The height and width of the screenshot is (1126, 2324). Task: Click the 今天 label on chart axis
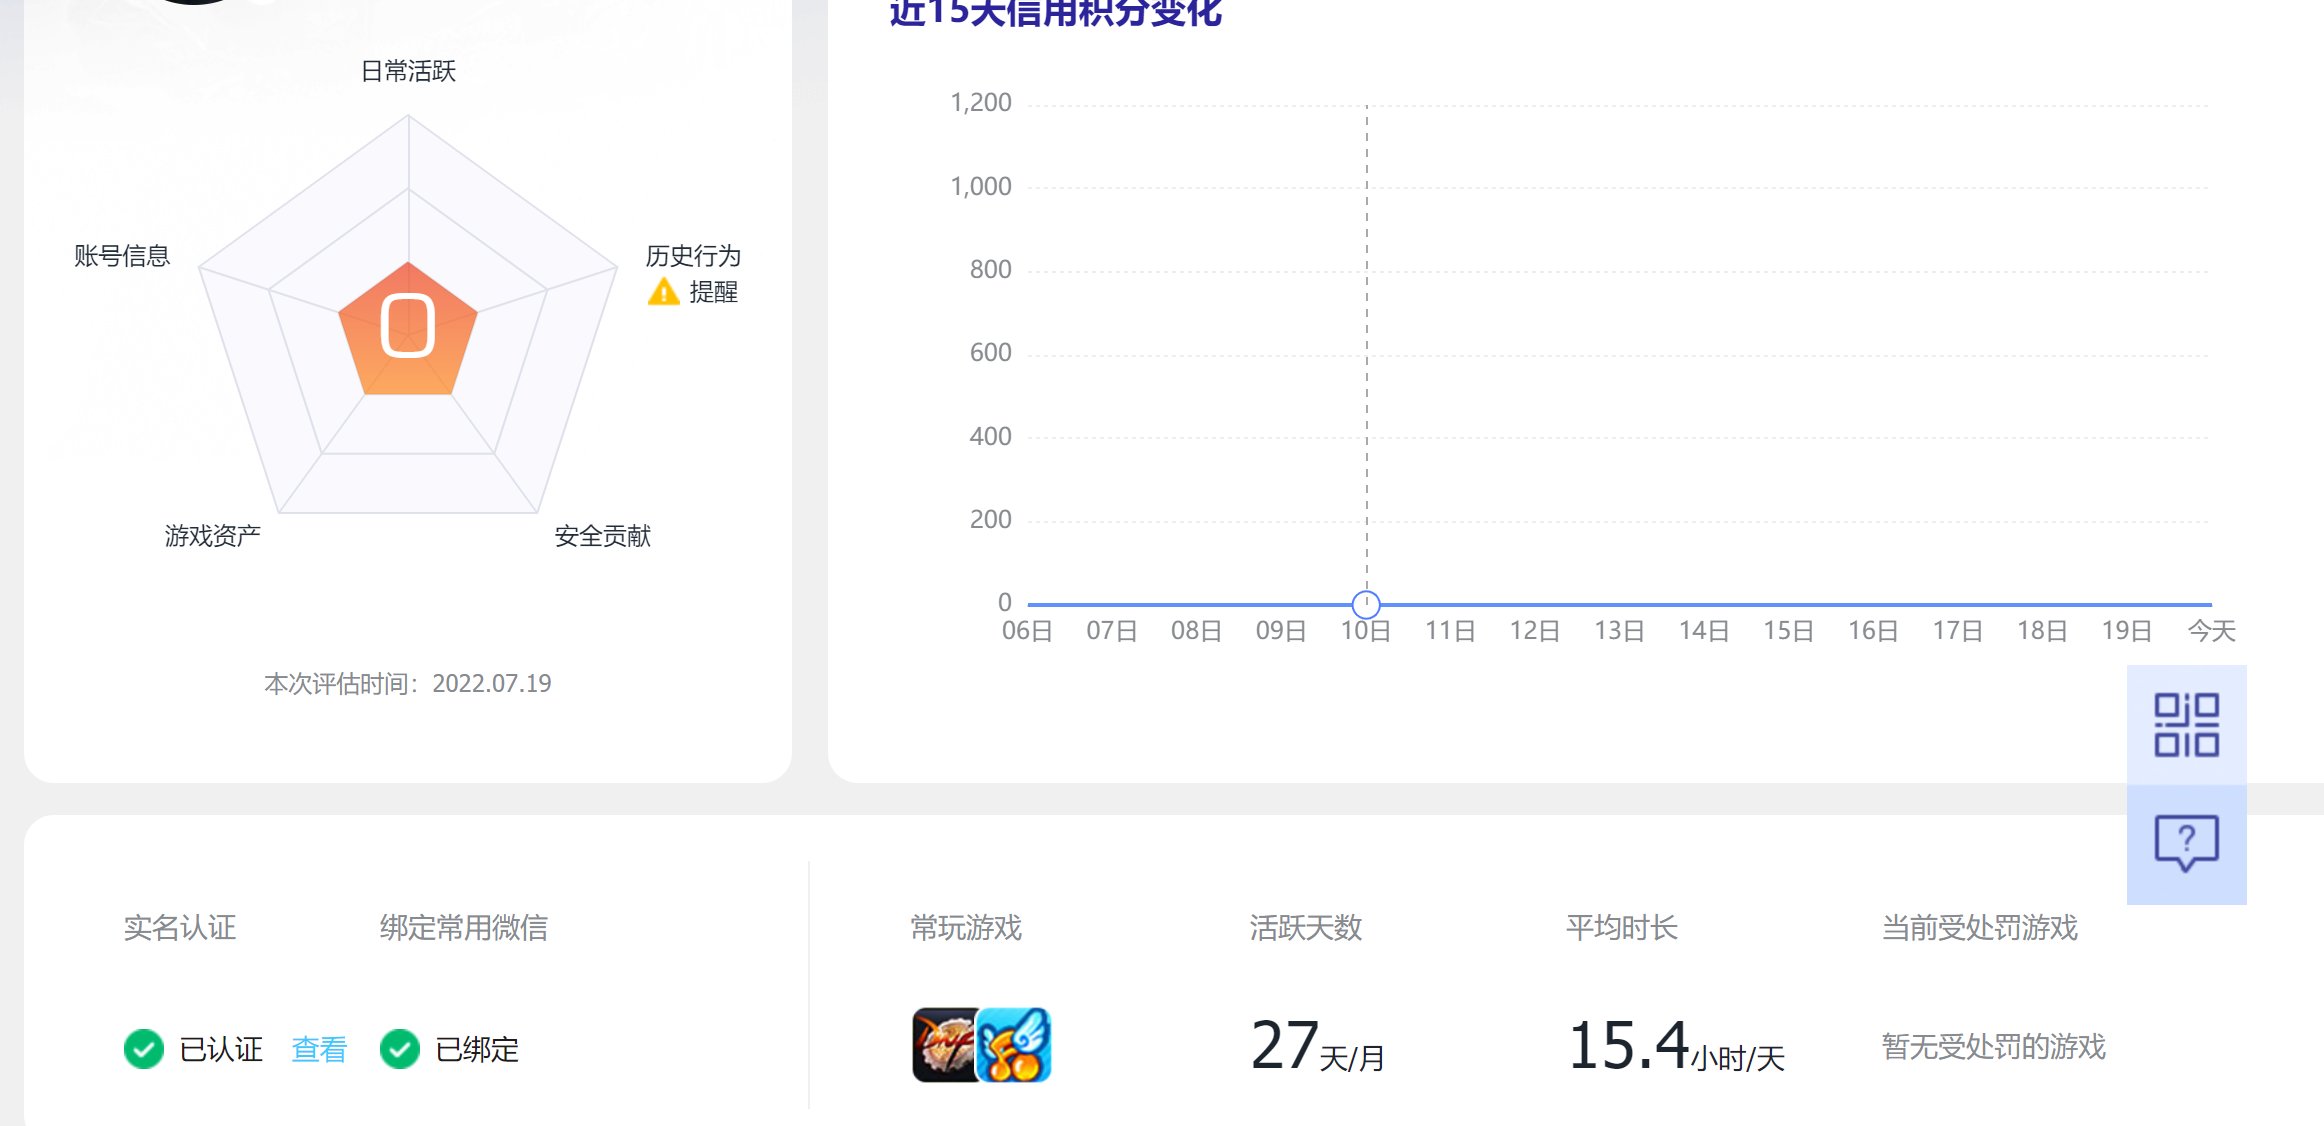tap(2210, 631)
